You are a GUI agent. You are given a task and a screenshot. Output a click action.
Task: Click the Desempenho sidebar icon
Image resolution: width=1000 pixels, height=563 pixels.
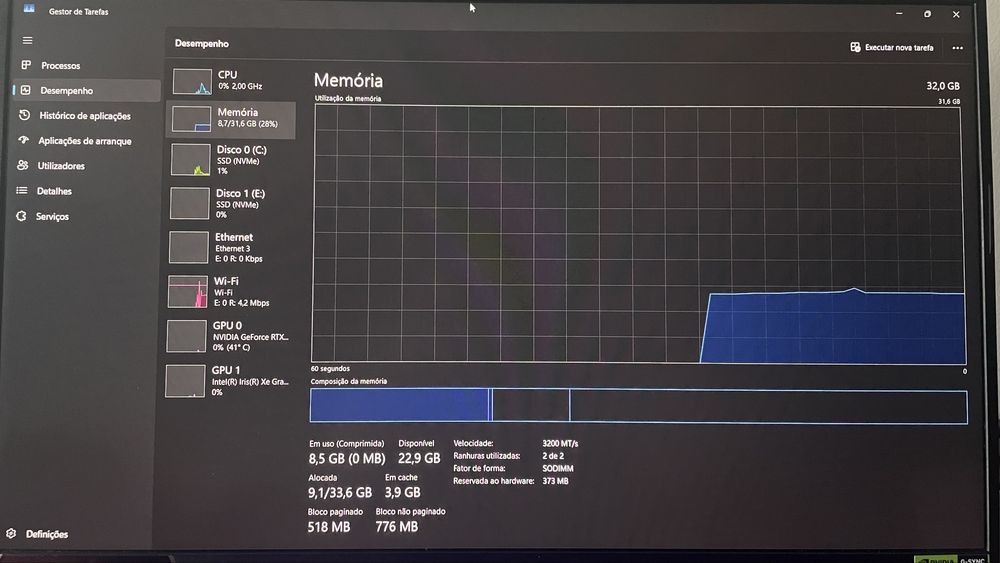[x=26, y=90]
